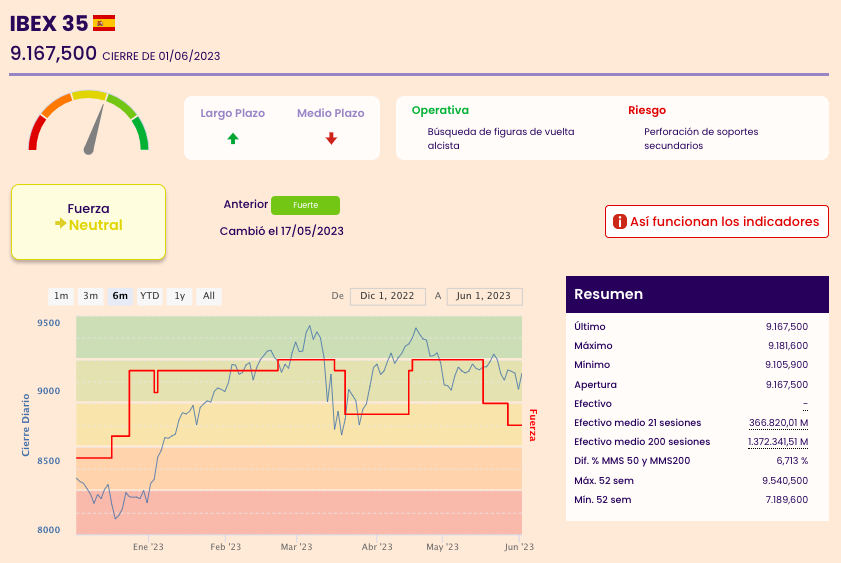Open Así funcionan los indicadores
841x563 pixels.
[x=717, y=221]
